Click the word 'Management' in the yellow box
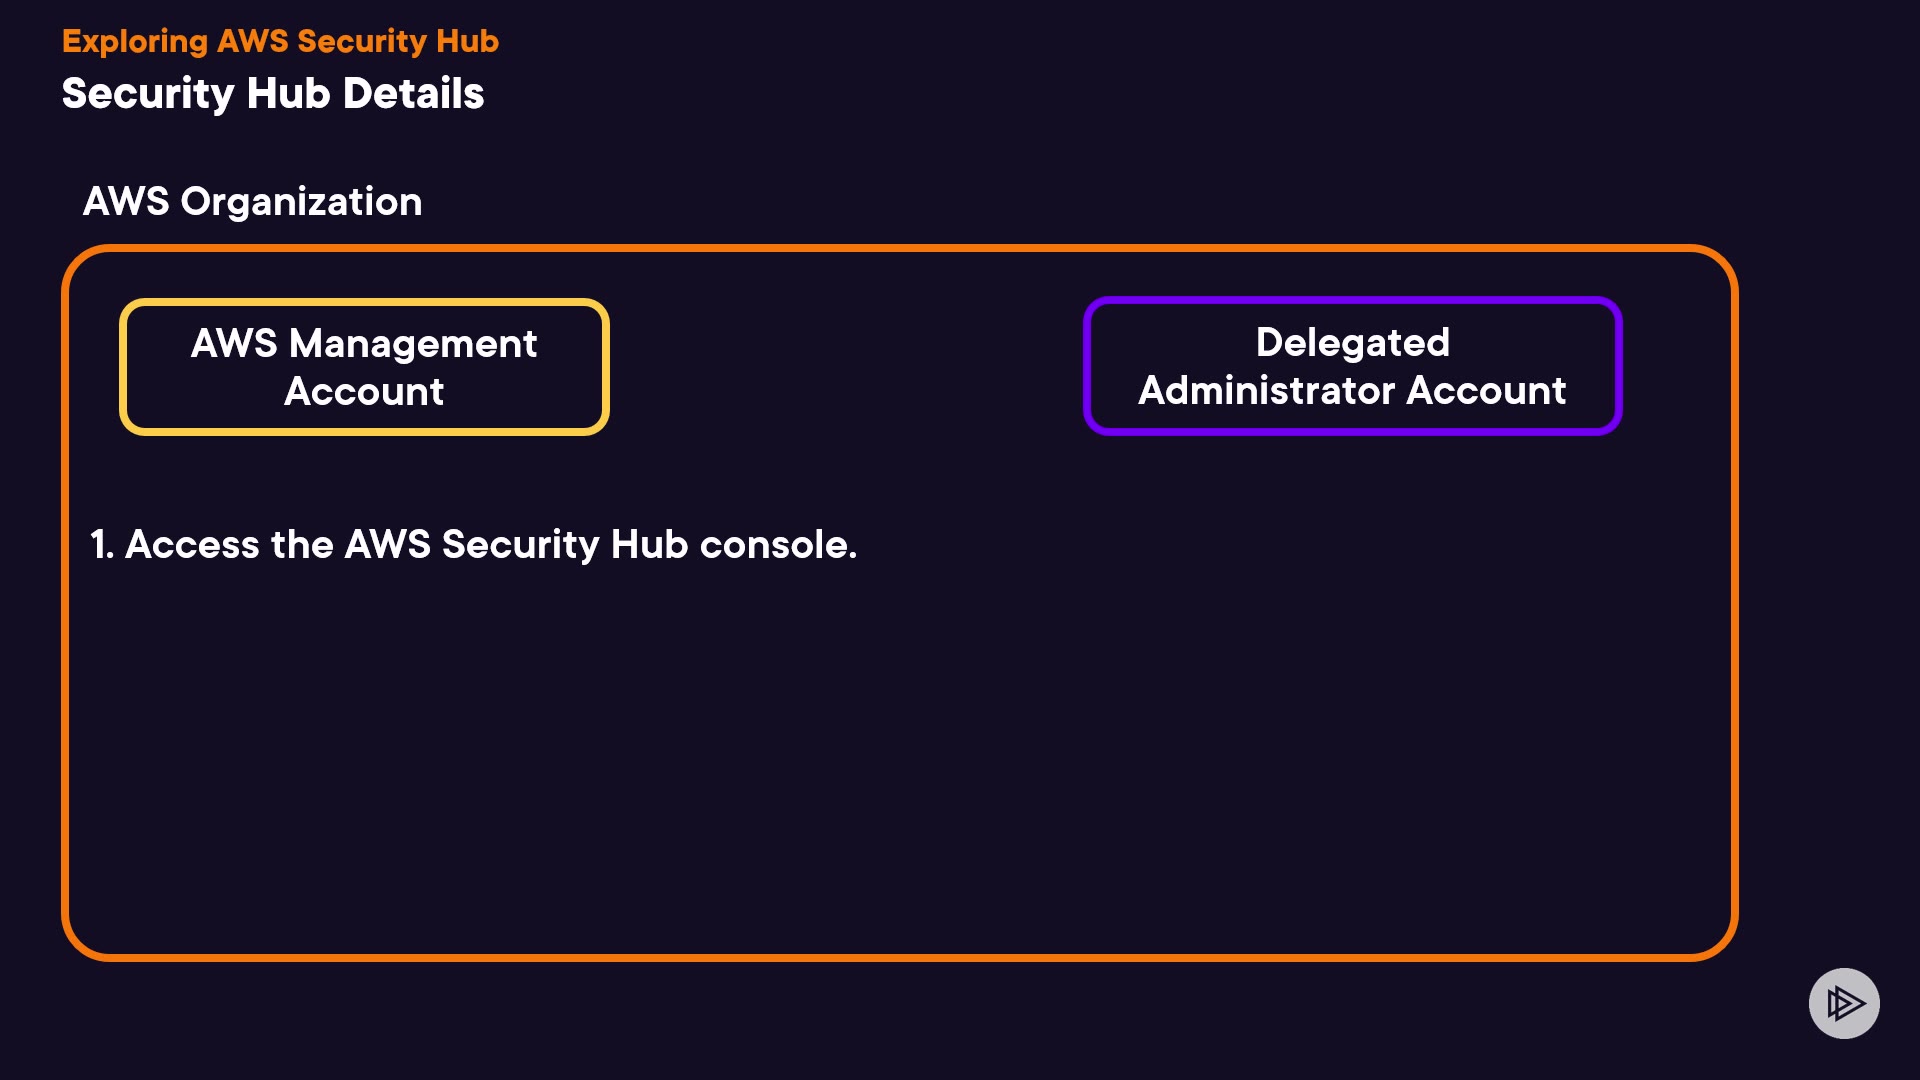Screen dimensions: 1920x1080 413,343
